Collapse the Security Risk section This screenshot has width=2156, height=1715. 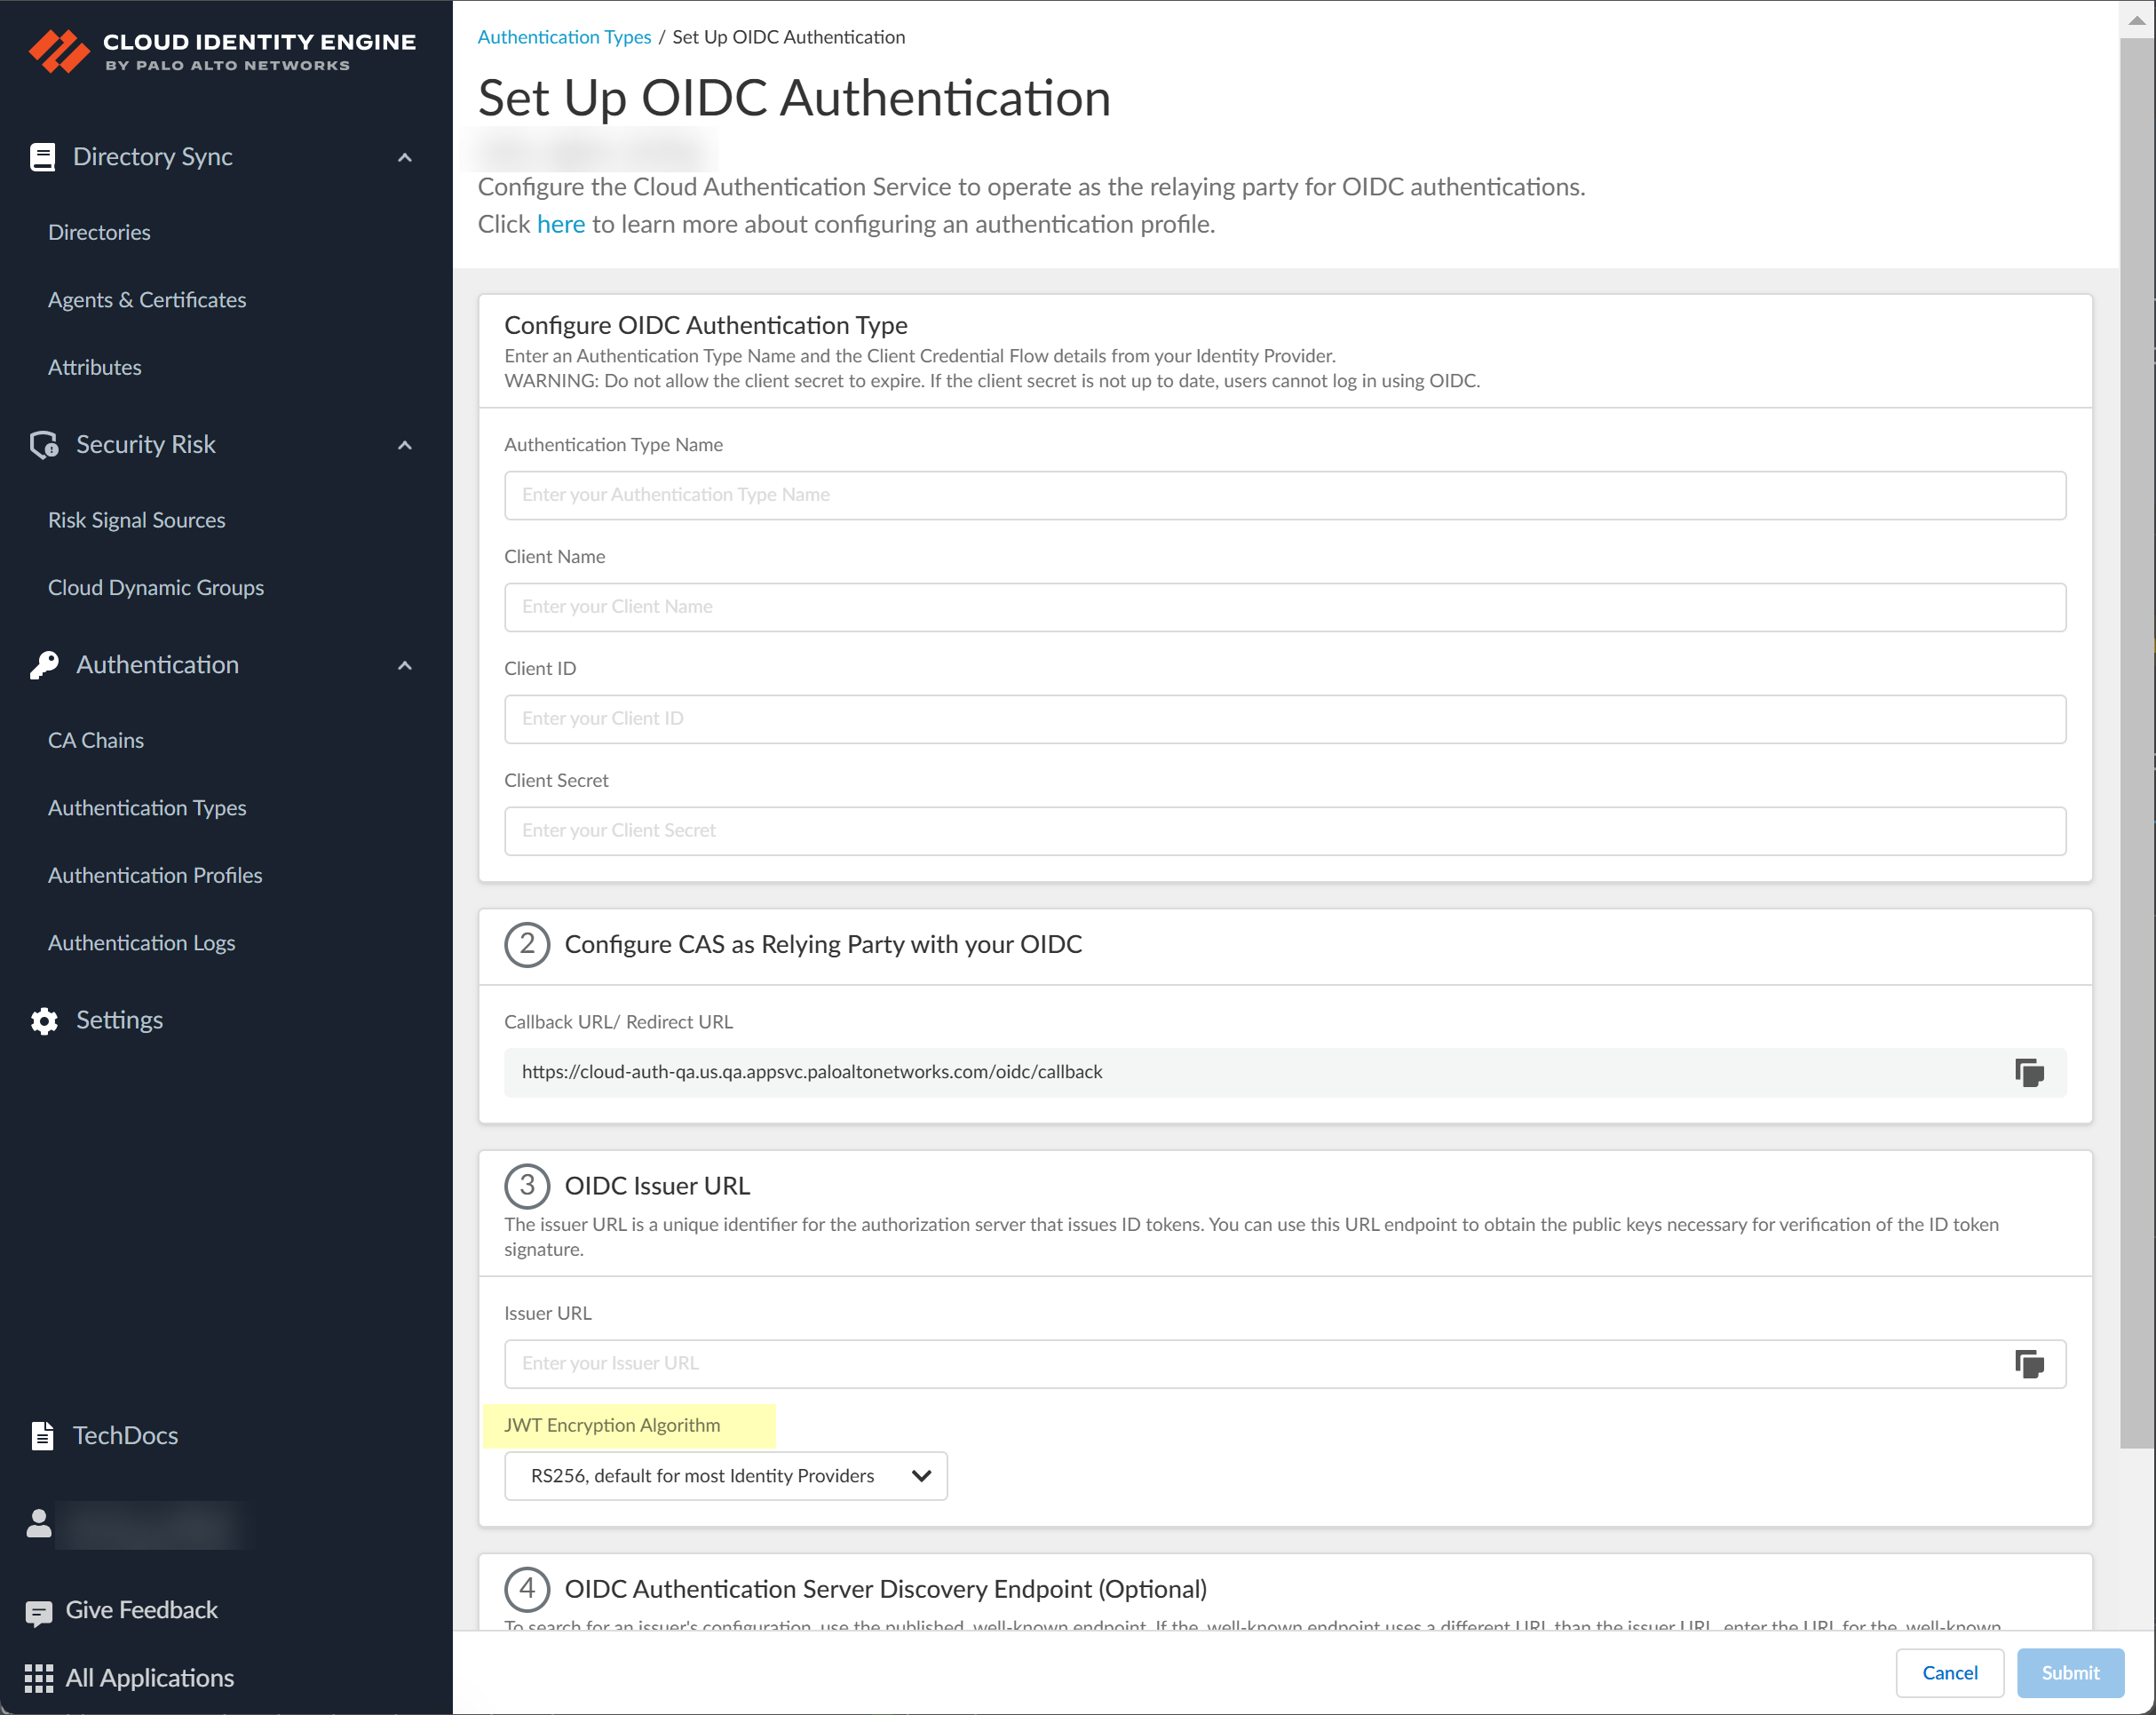coord(405,445)
